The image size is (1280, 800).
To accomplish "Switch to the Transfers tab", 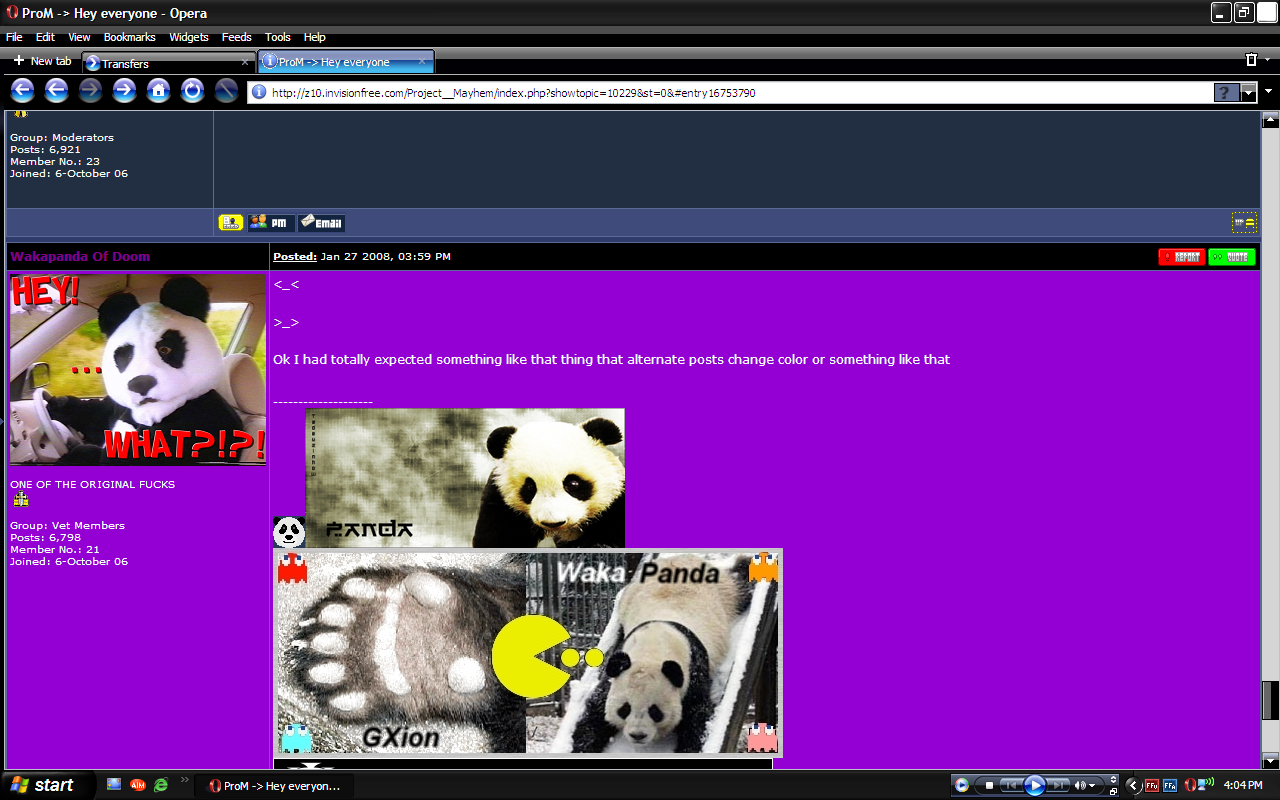I will [160, 63].
